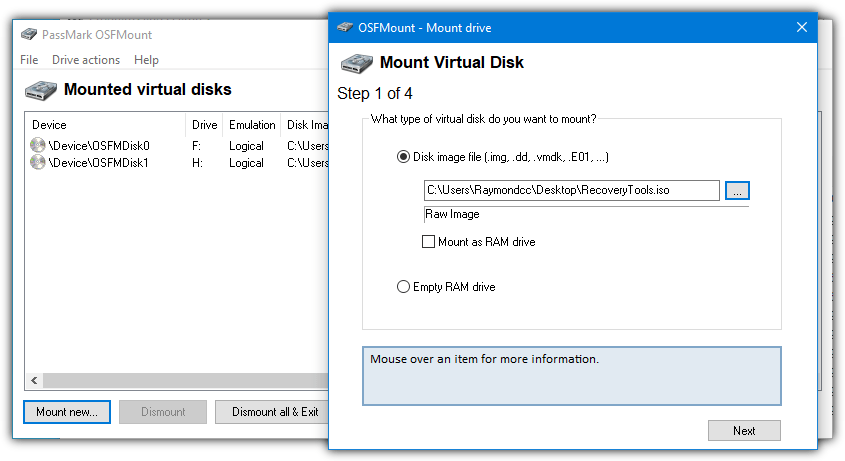Click the Emulation column header
This screenshot has height=461, width=845.
pos(252,125)
